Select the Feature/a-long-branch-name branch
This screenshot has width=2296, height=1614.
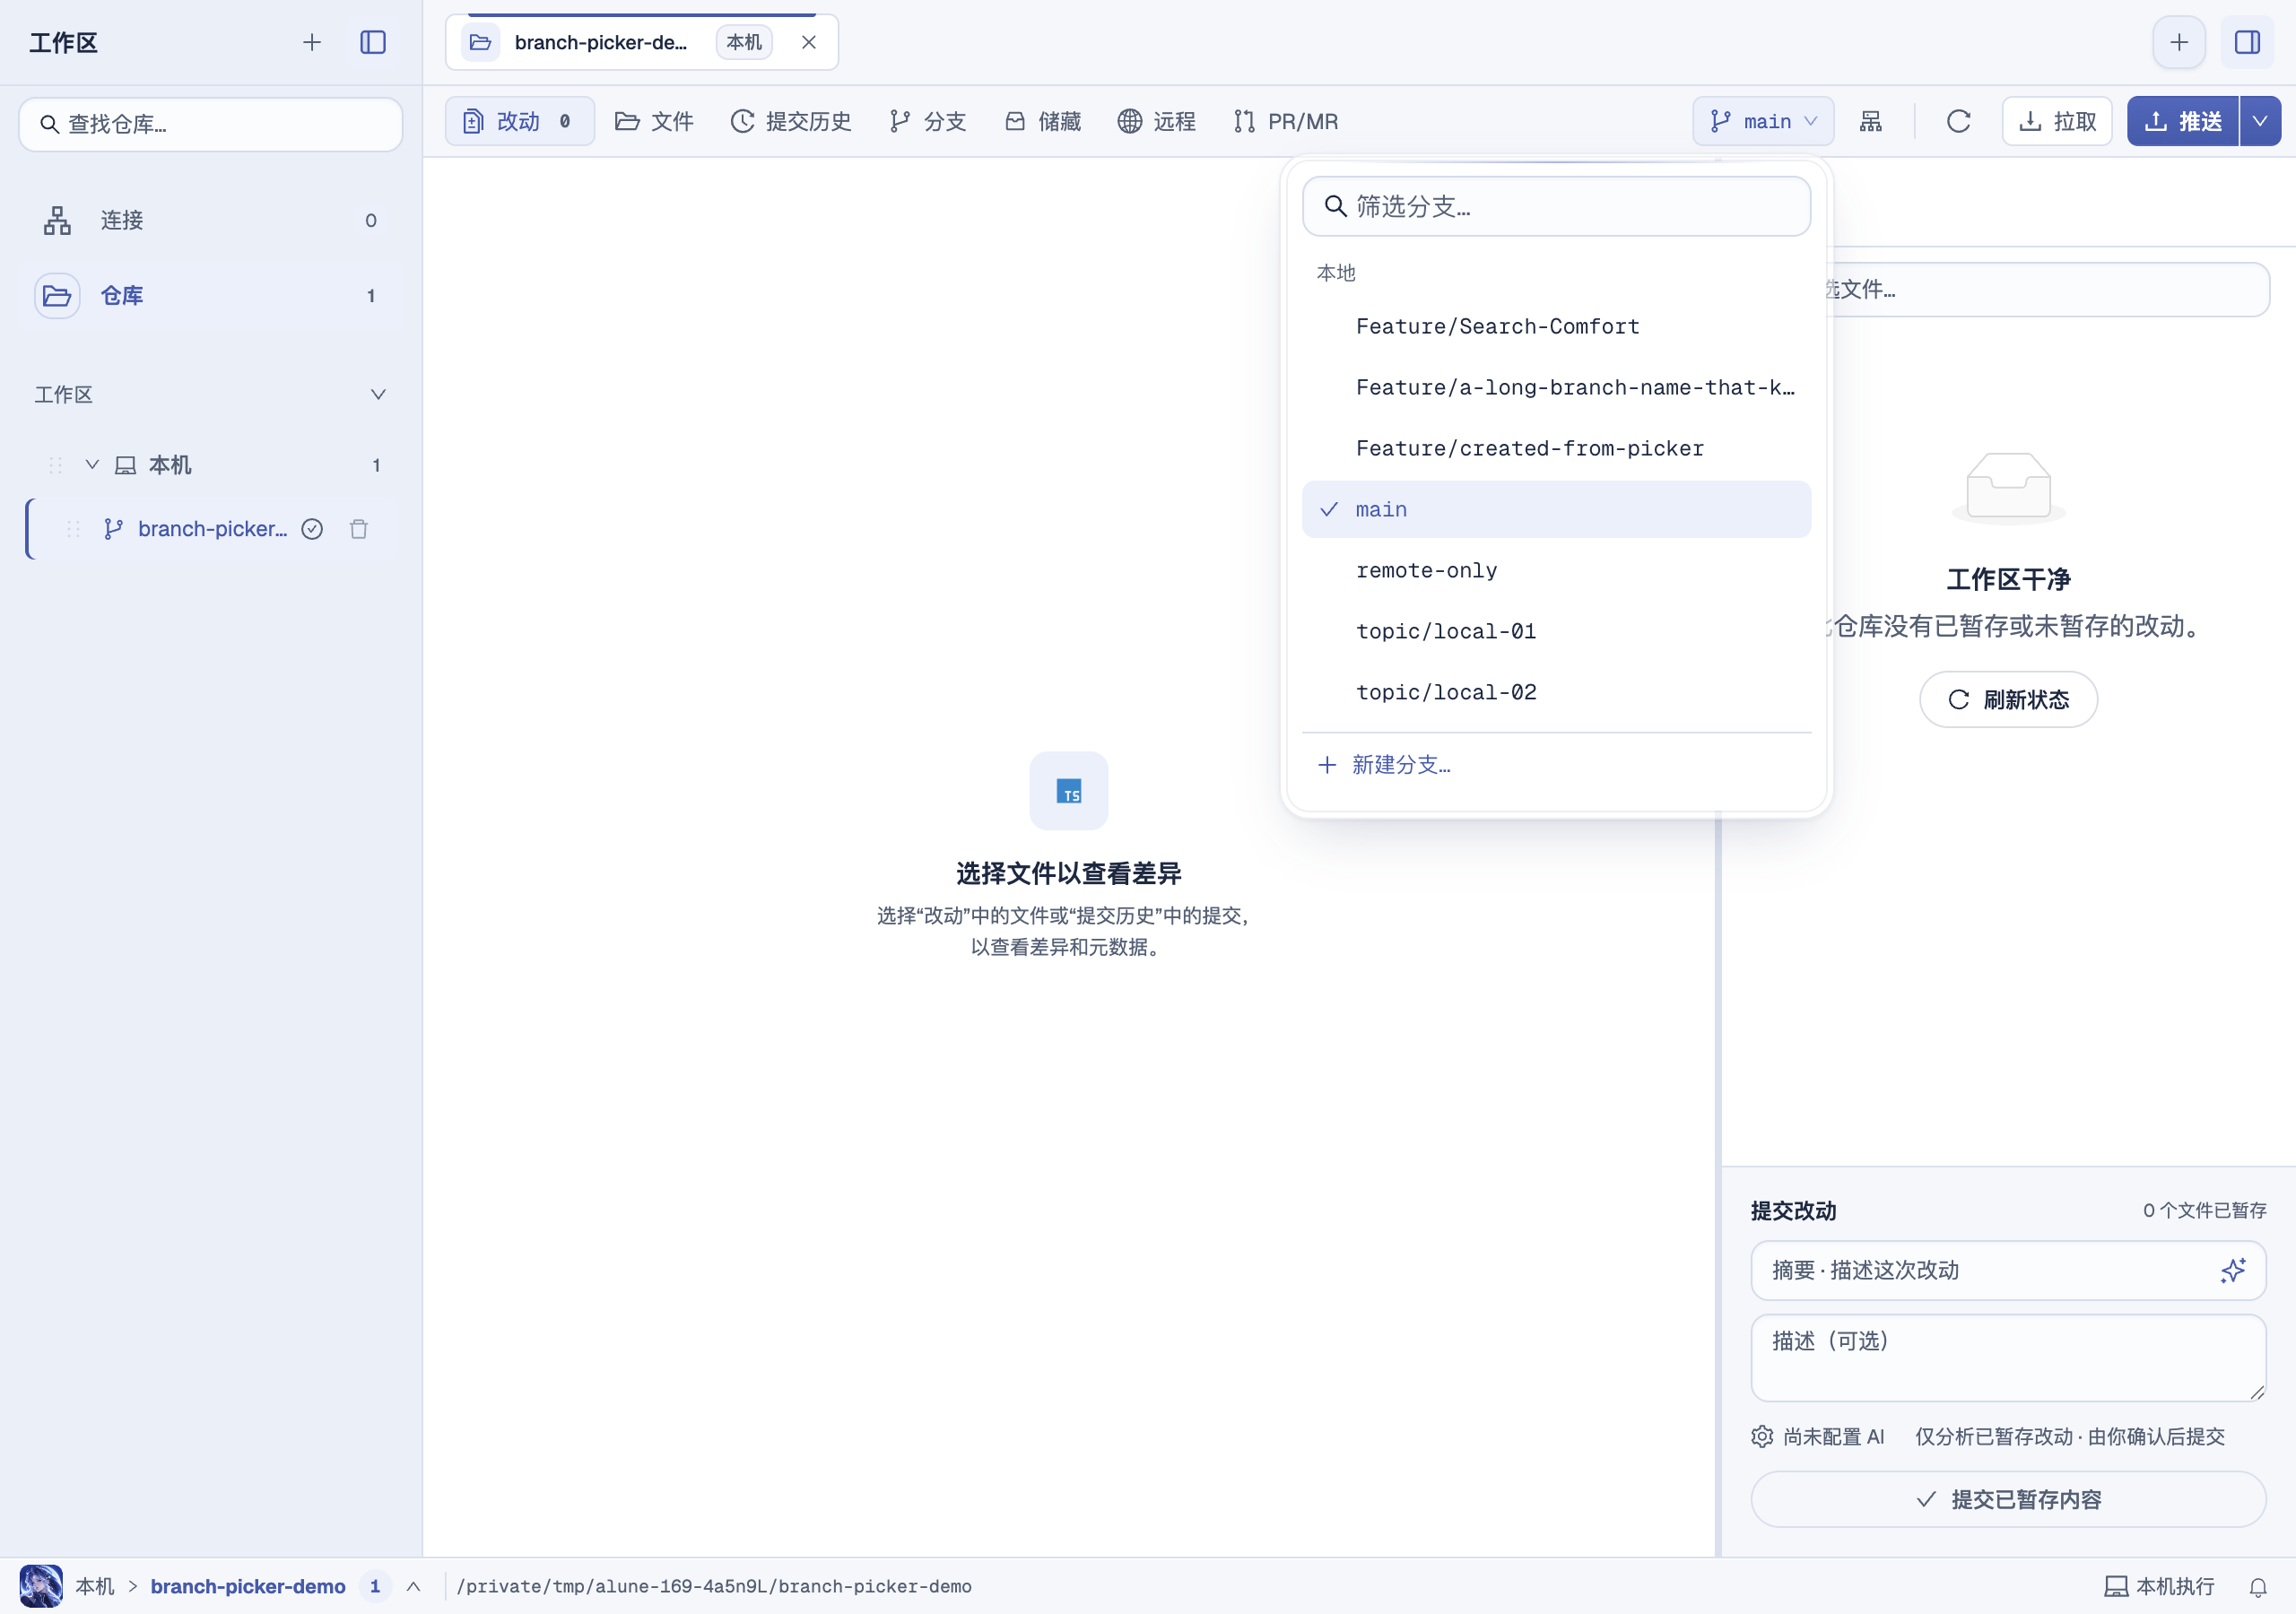[x=1556, y=387]
